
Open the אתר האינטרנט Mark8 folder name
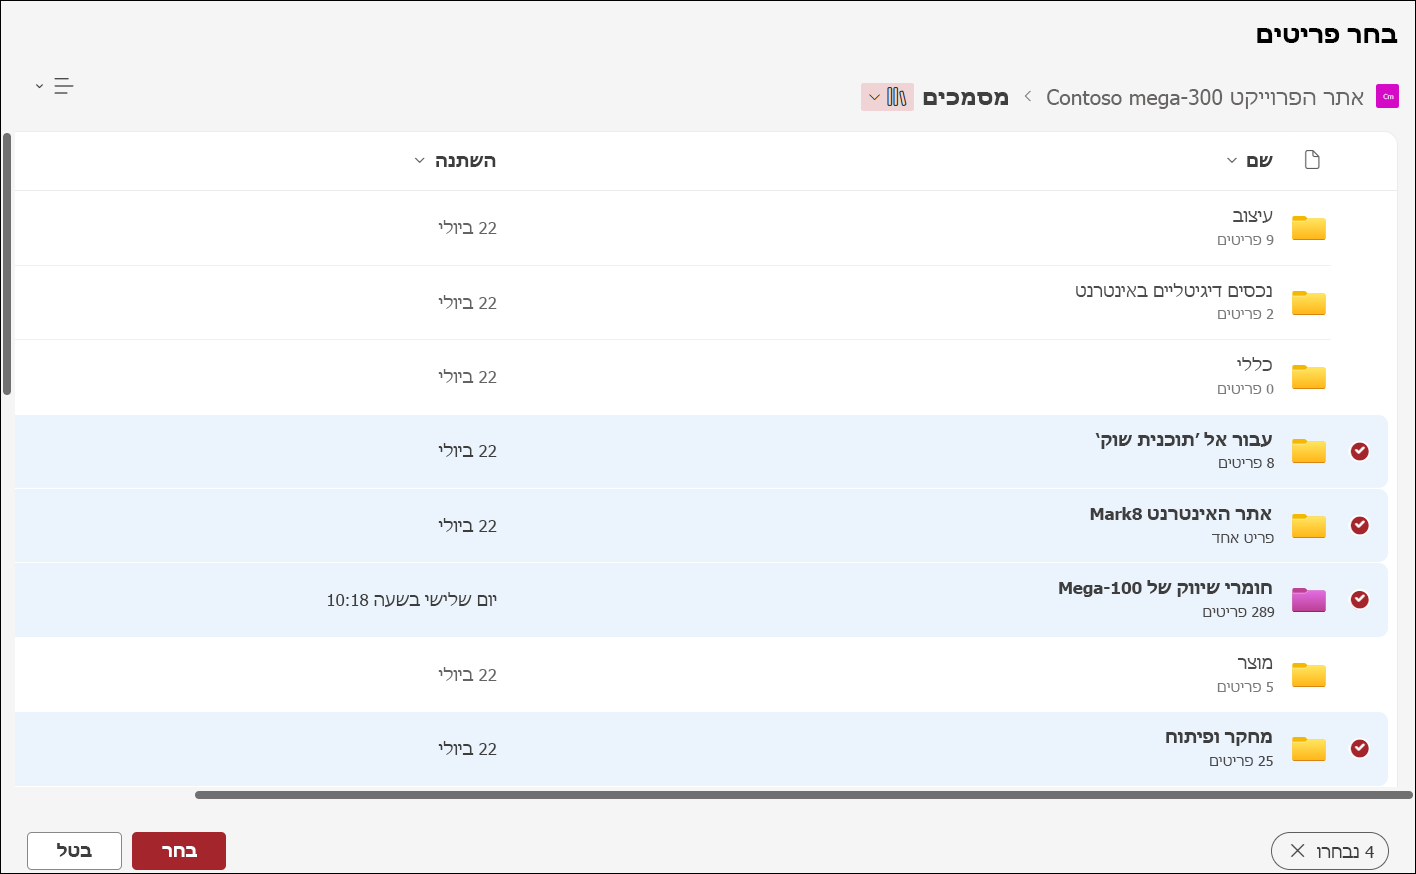(x=1181, y=514)
